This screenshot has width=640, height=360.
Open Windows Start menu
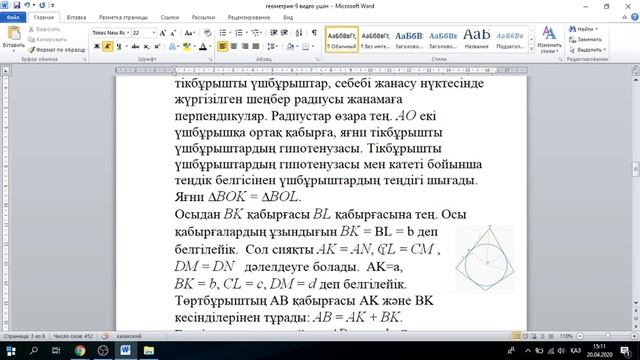click(x=11, y=351)
